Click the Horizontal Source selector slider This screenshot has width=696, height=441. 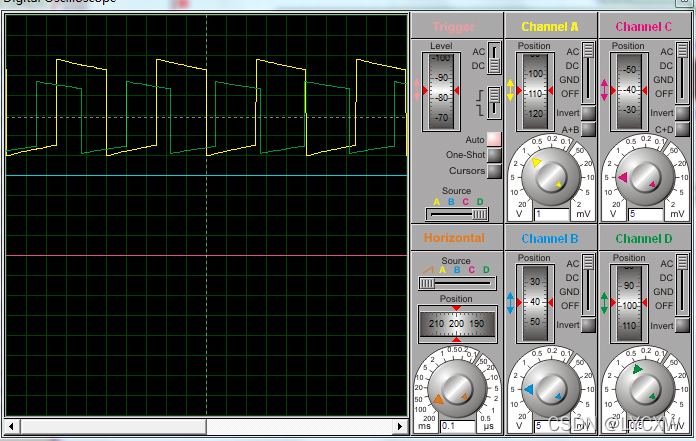coord(457,283)
